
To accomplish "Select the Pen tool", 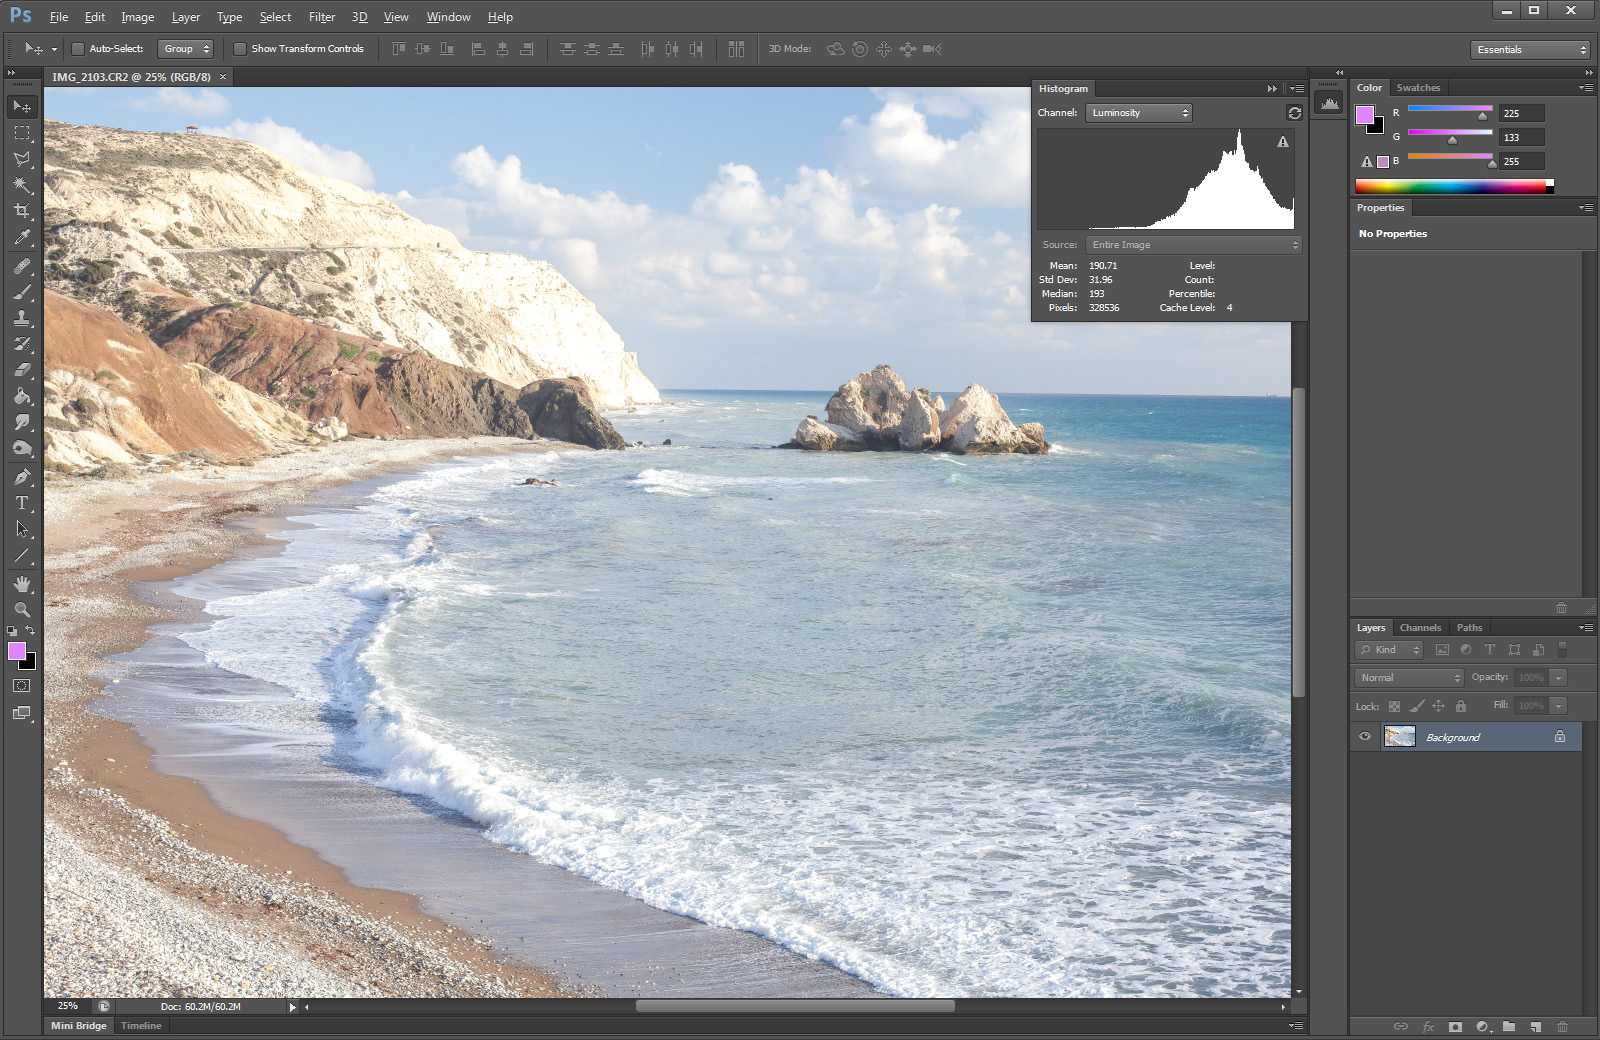I will 22,477.
